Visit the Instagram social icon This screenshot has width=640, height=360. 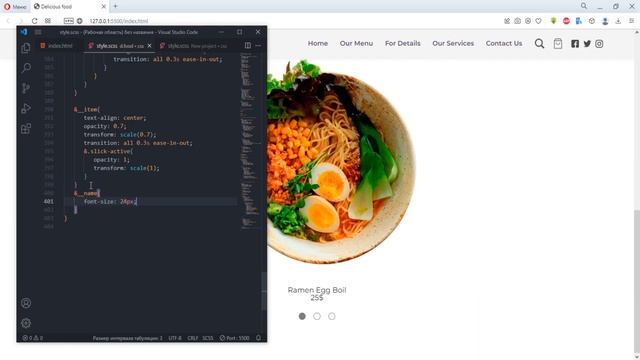click(599, 44)
